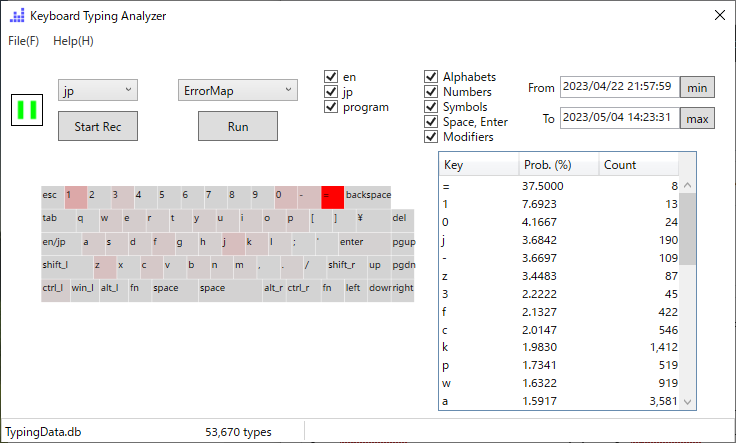This screenshot has height=443, width=736.
Task: Sort by the Prob. (%) column header
Action: coord(559,165)
